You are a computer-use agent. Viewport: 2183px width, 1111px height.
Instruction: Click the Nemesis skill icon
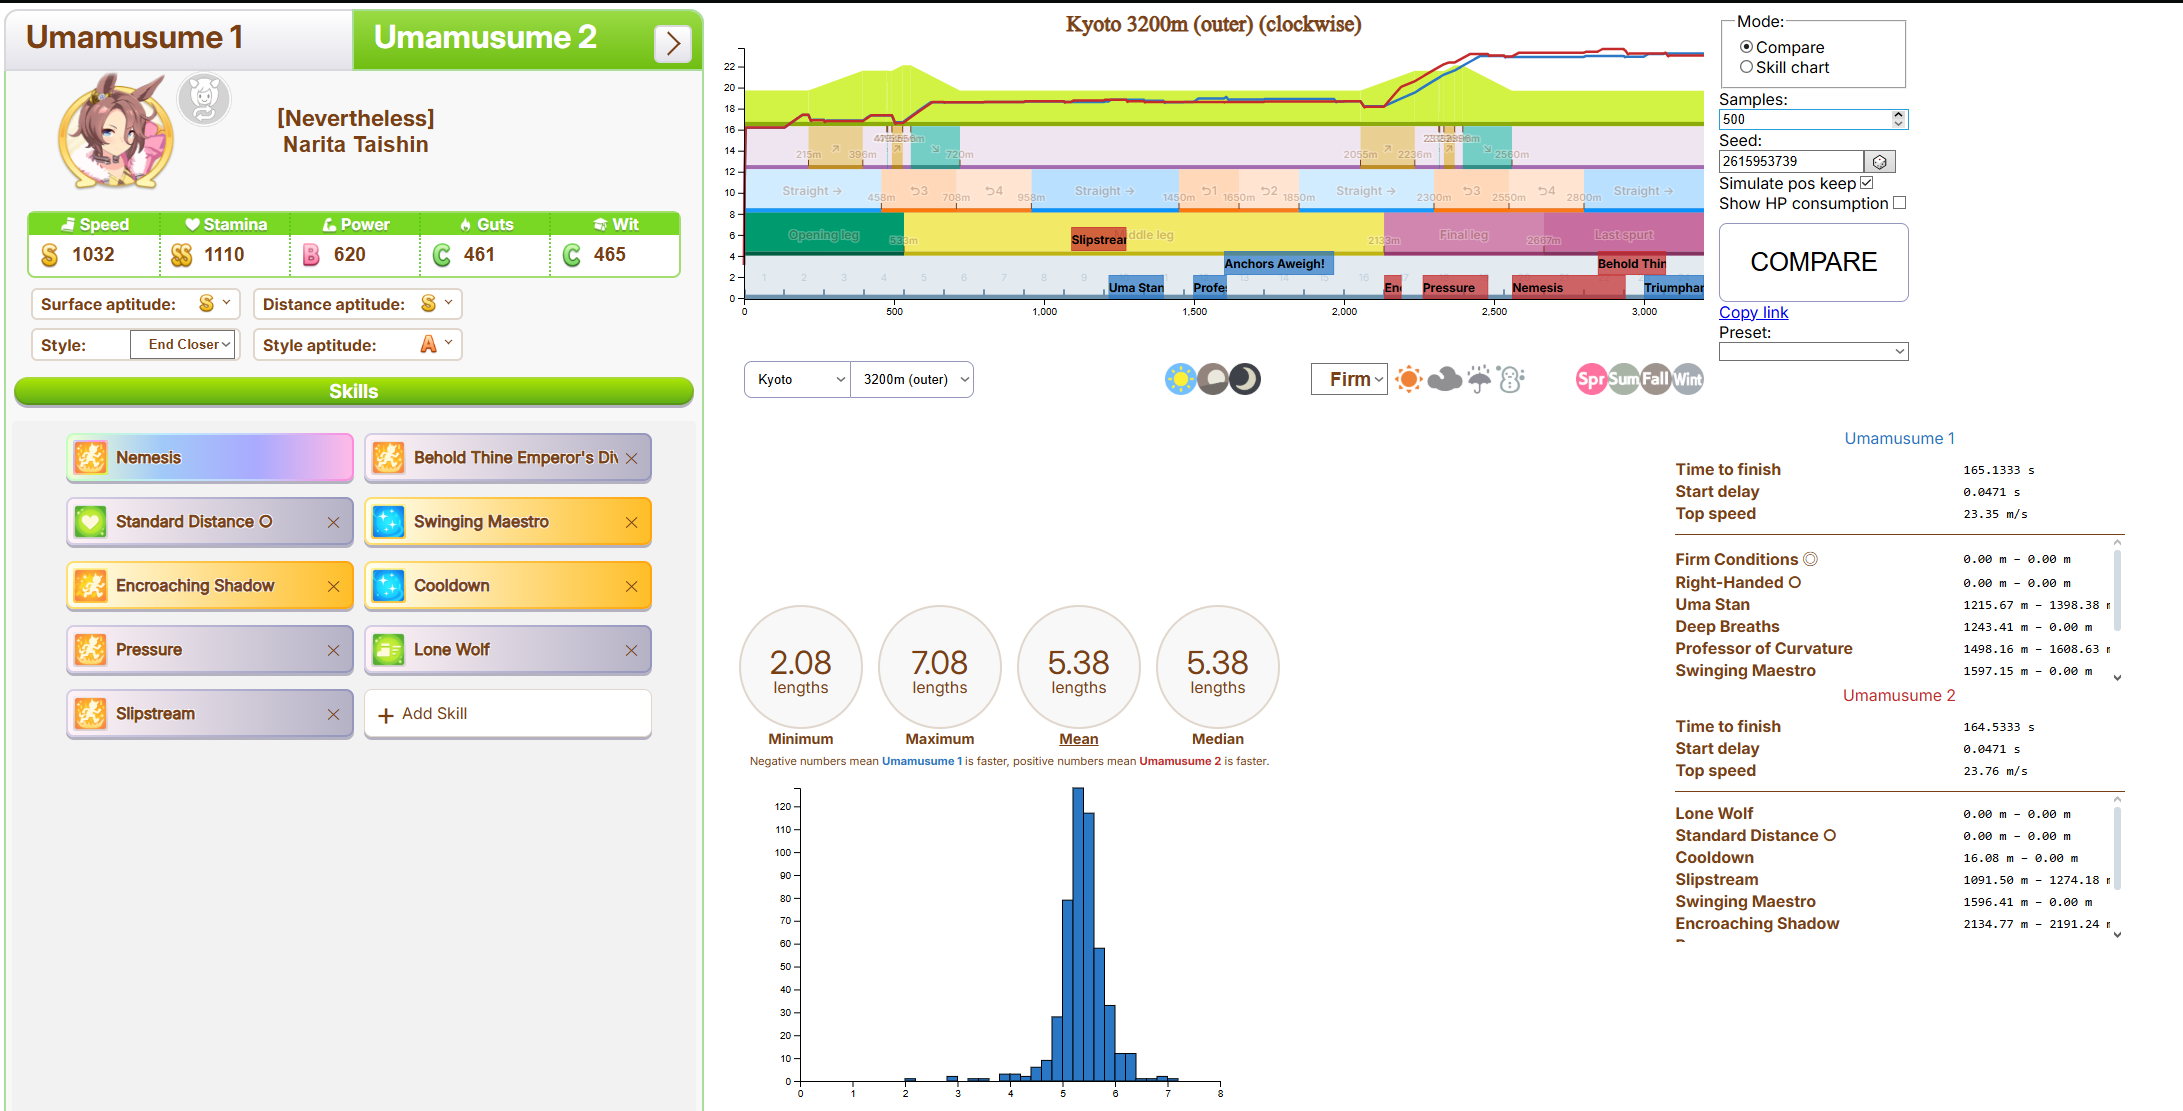(90, 458)
